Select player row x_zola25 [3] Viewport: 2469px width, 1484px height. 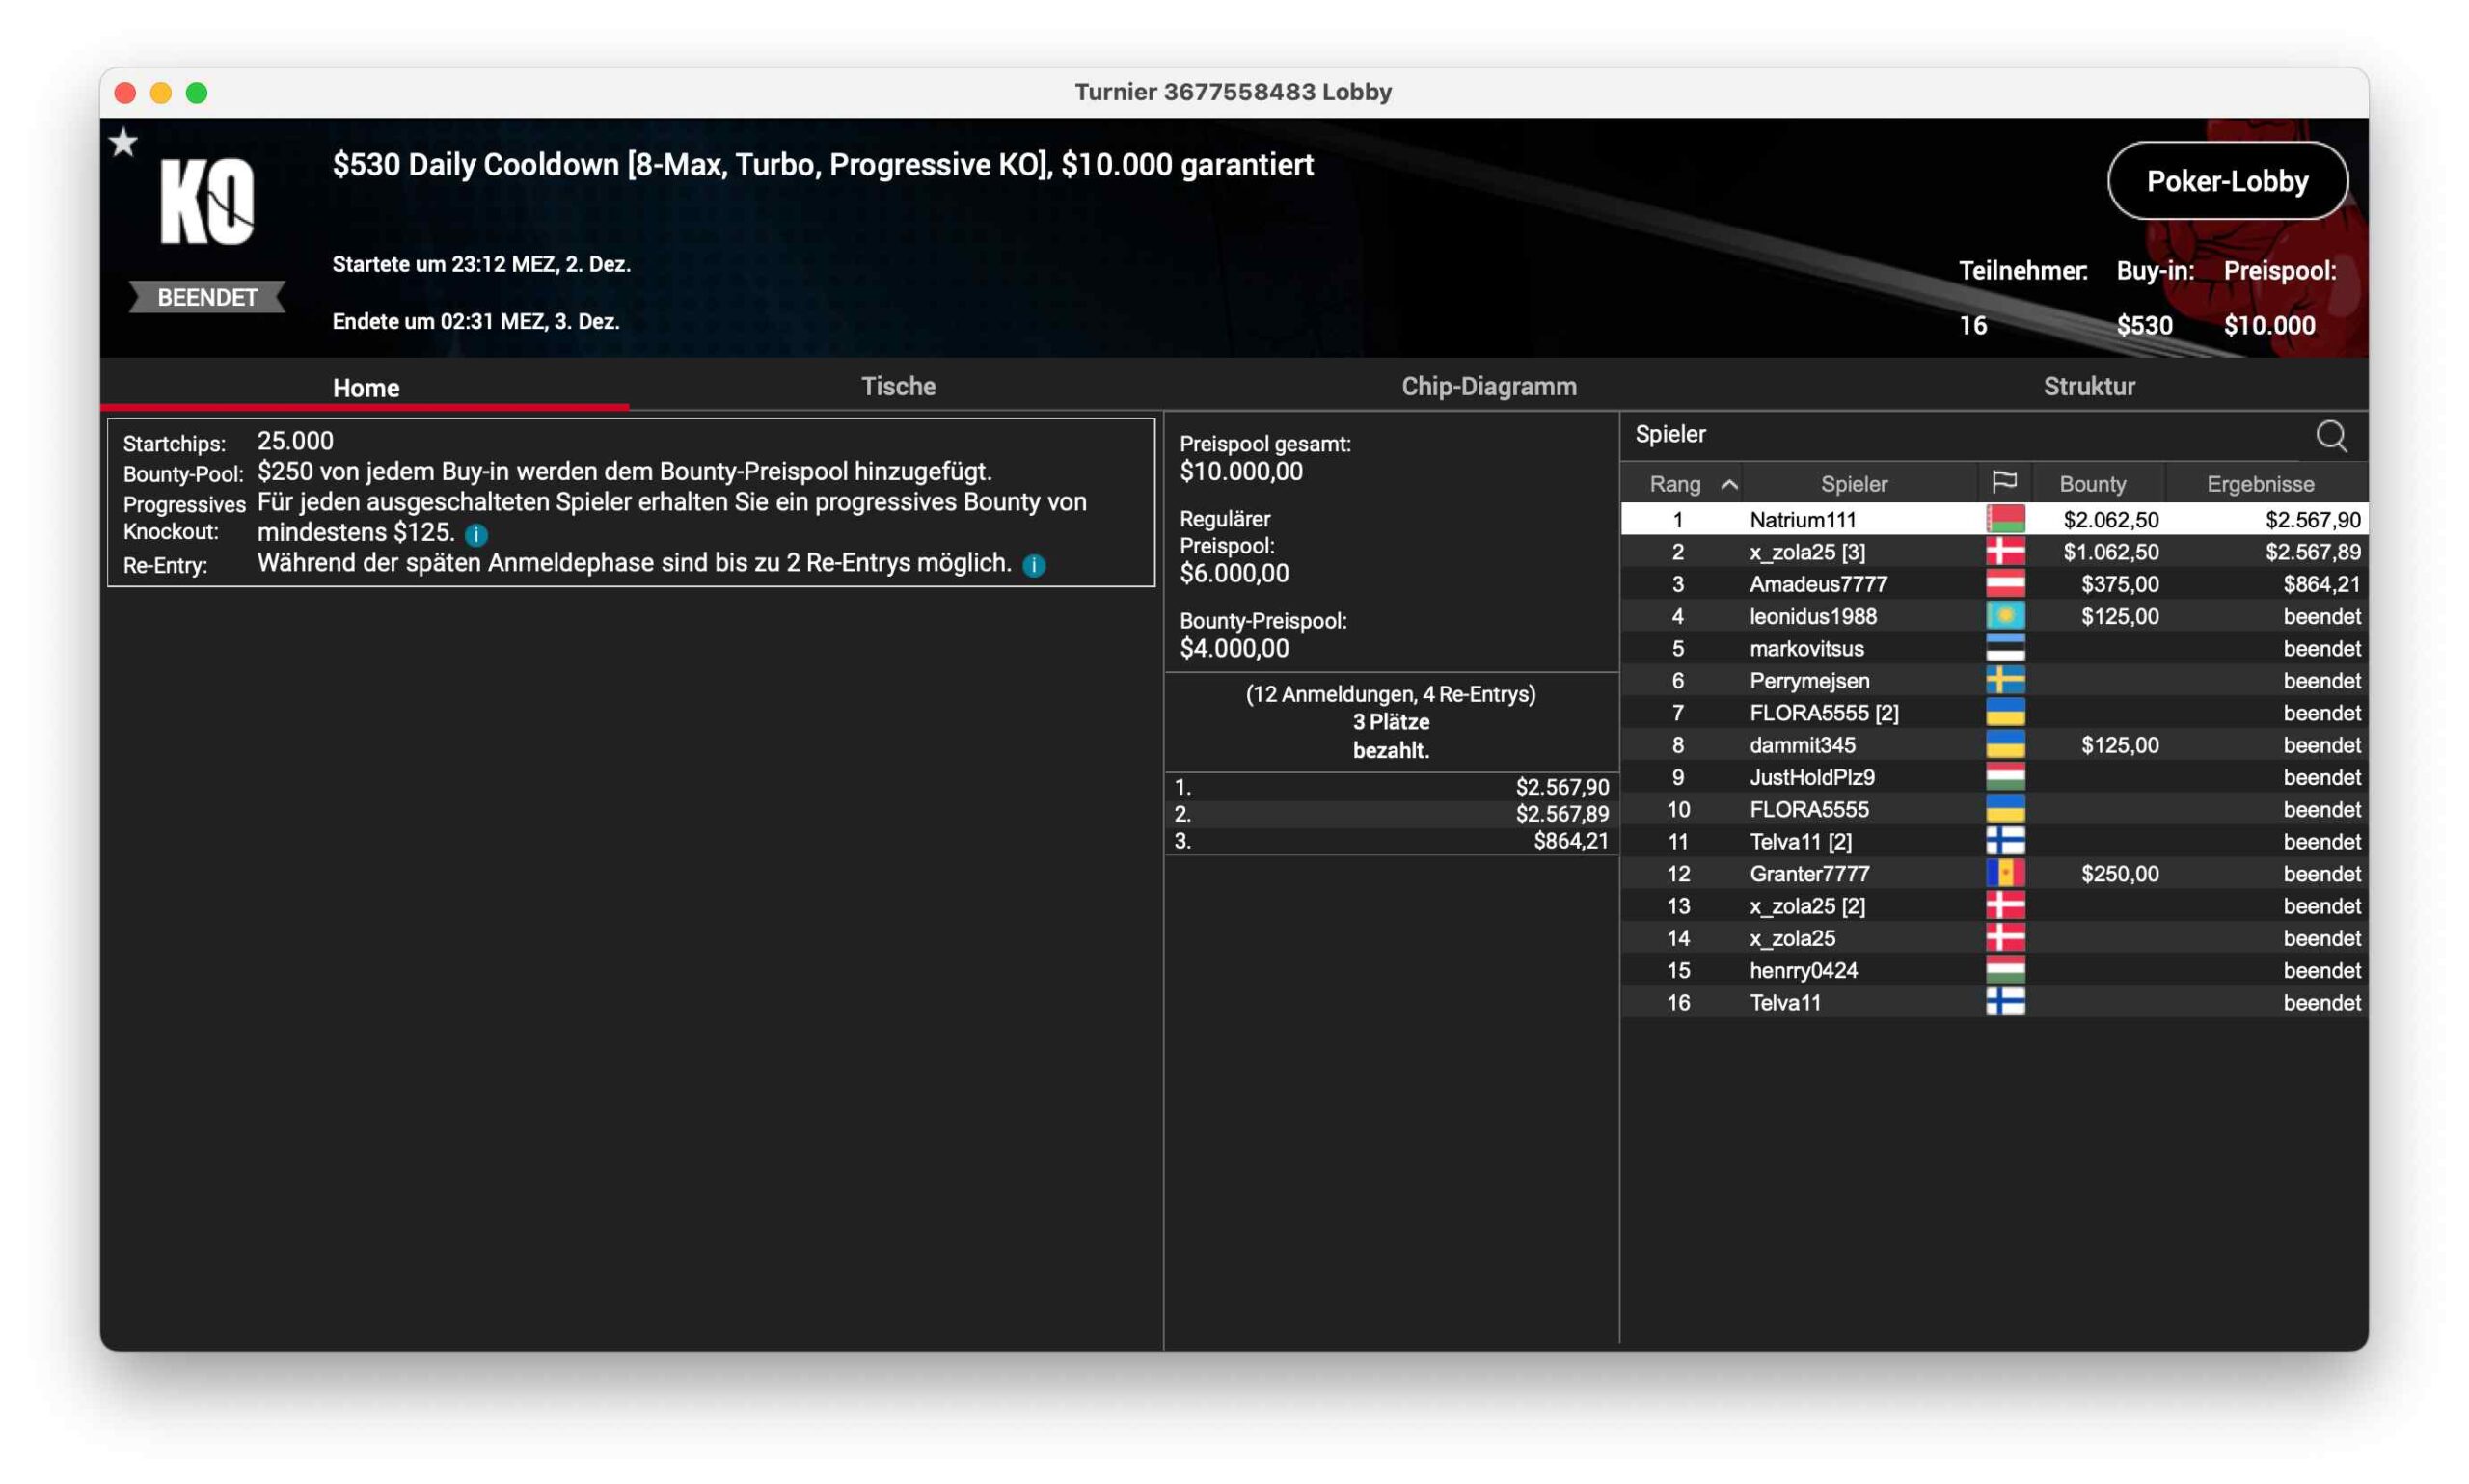[1806, 552]
